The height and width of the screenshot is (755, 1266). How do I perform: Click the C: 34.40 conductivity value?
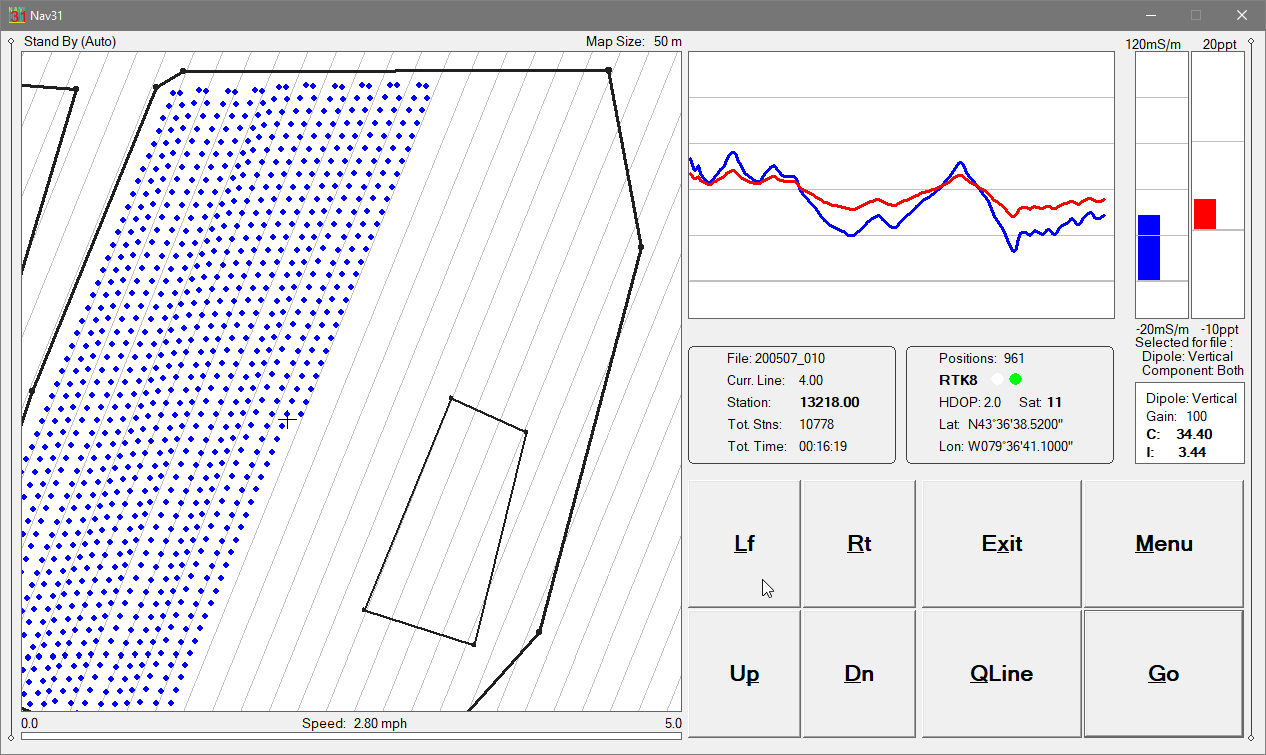tap(1179, 434)
